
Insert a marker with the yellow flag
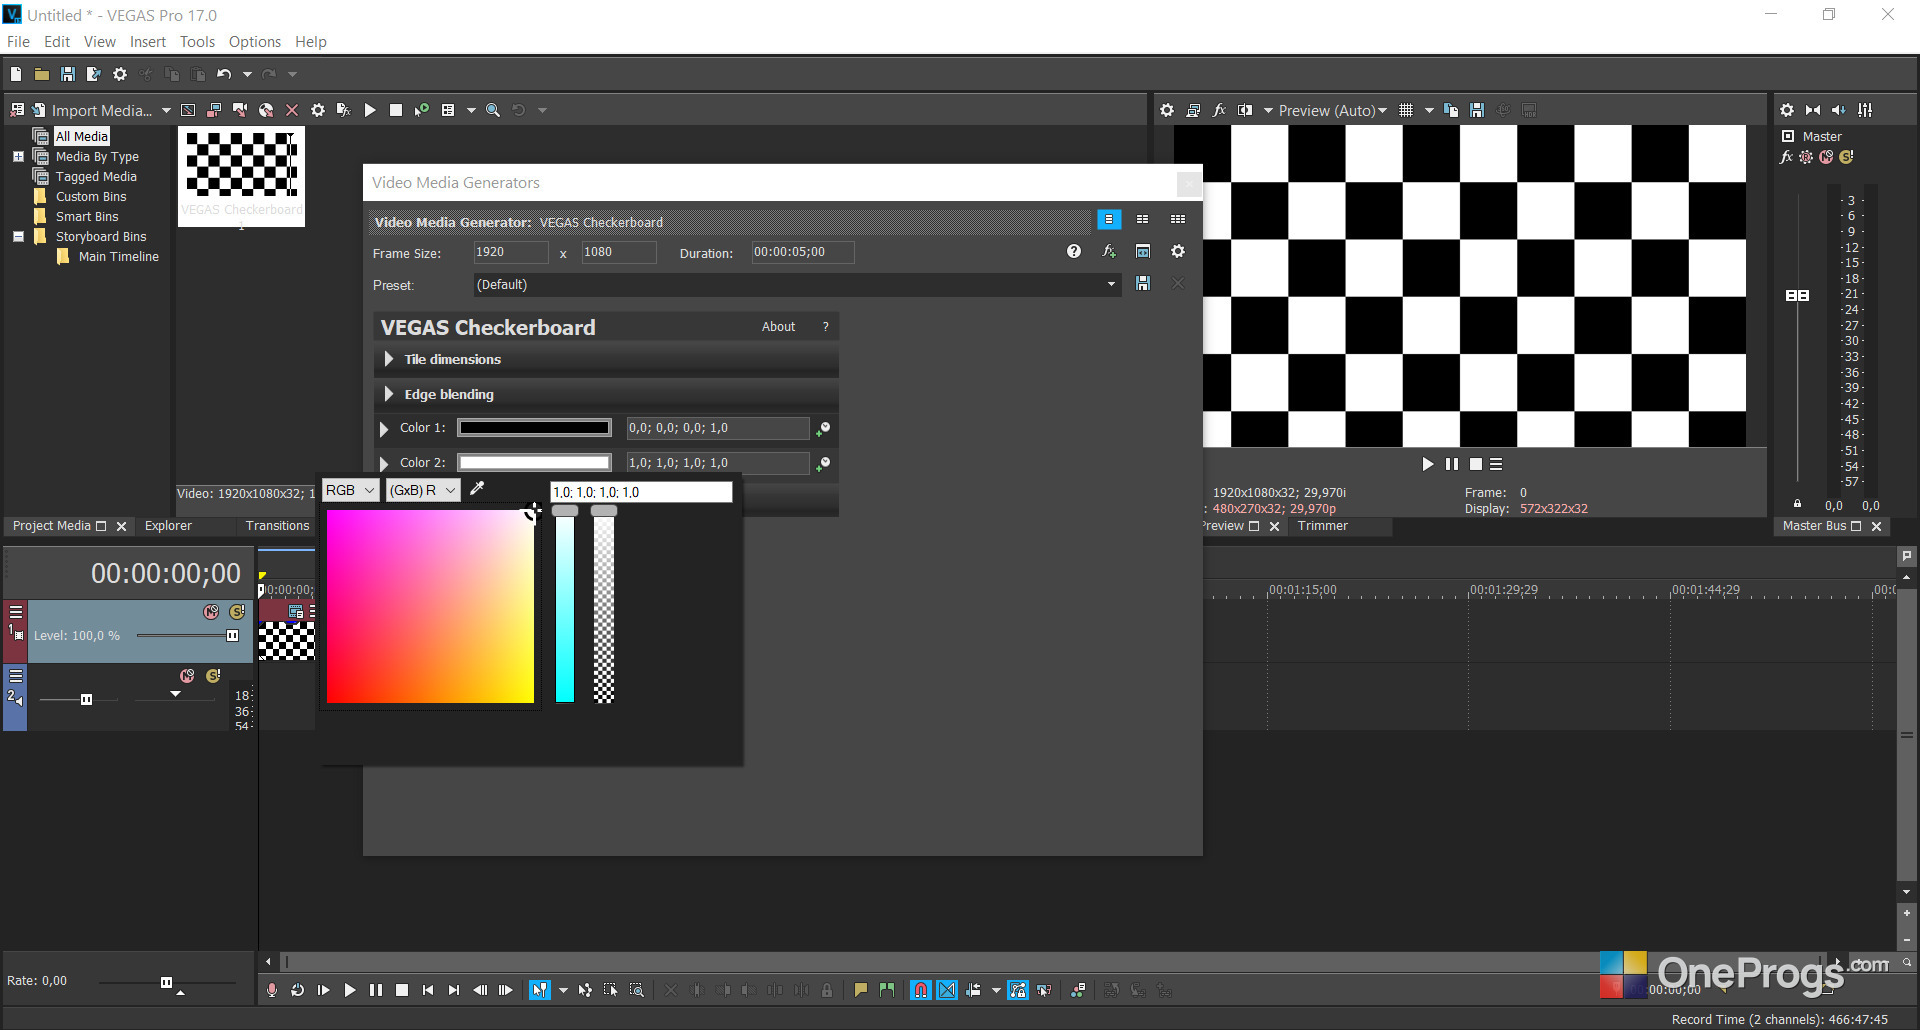coord(860,990)
